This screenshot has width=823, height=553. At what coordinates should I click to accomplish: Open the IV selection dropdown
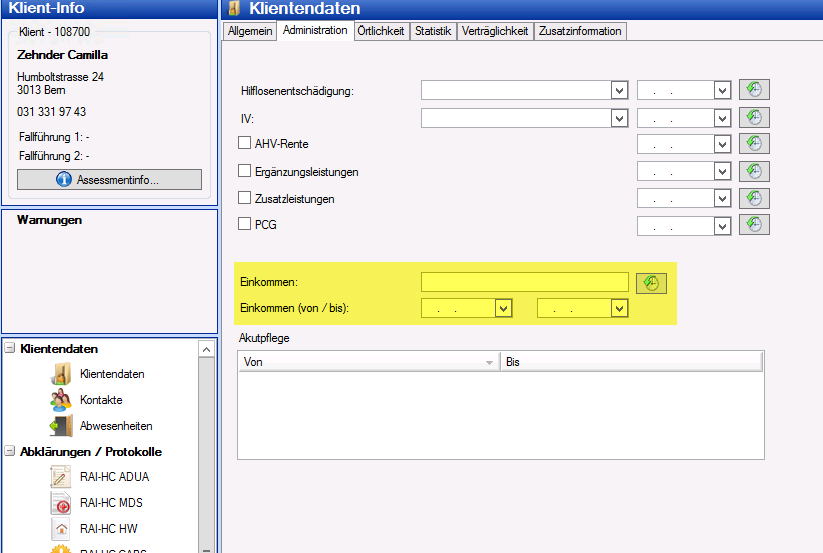619,118
